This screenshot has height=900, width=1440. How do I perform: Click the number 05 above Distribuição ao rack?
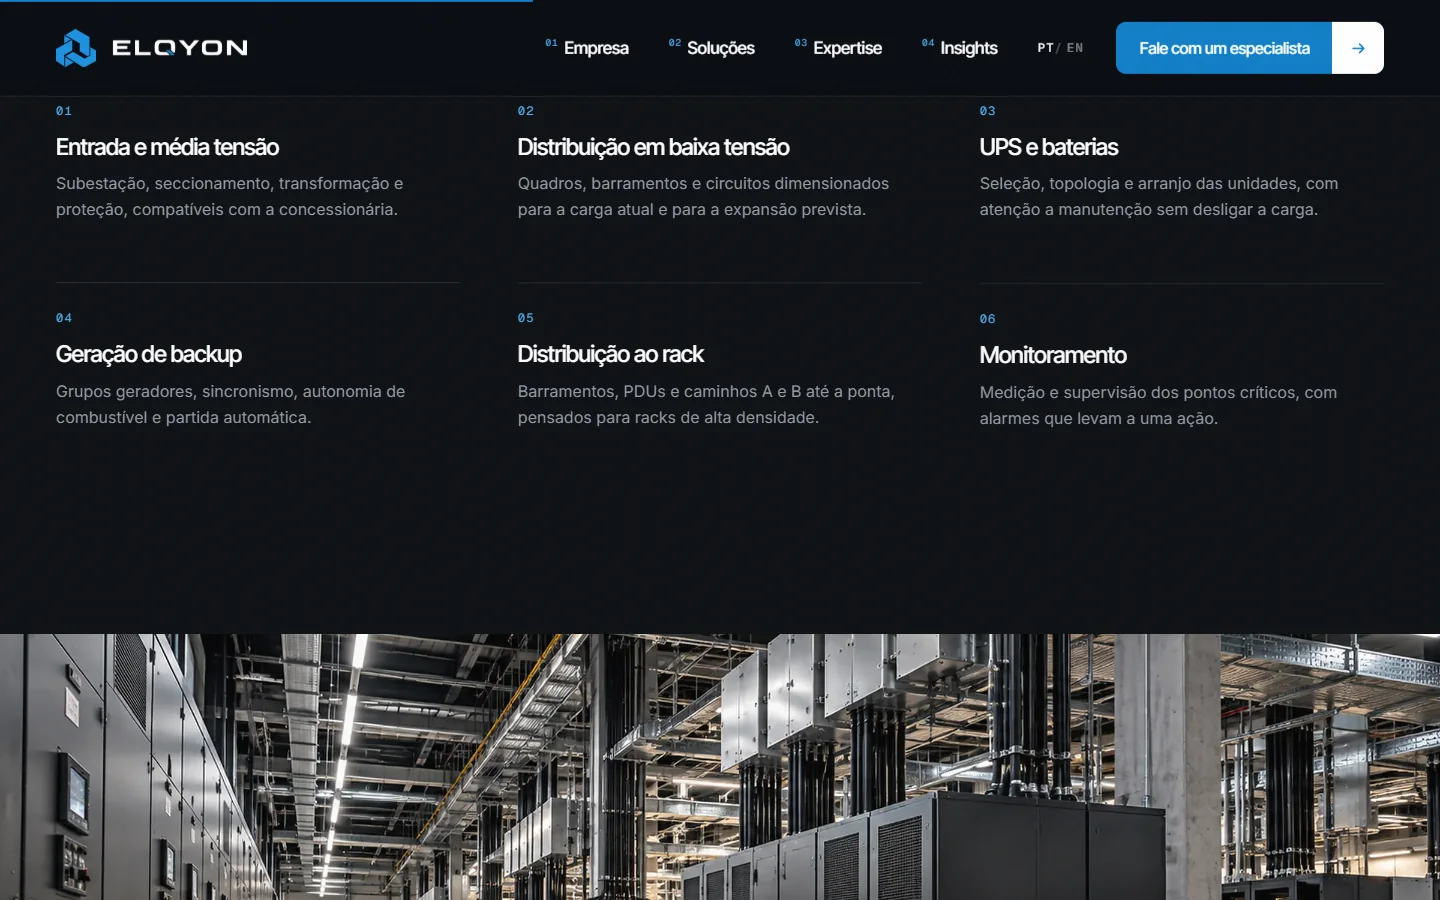pos(526,318)
